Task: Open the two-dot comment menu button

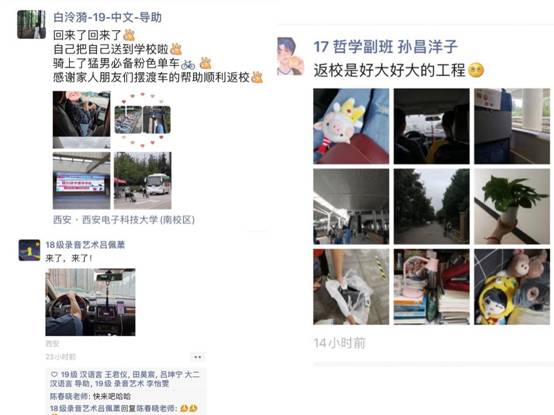Action: pos(198,357)
